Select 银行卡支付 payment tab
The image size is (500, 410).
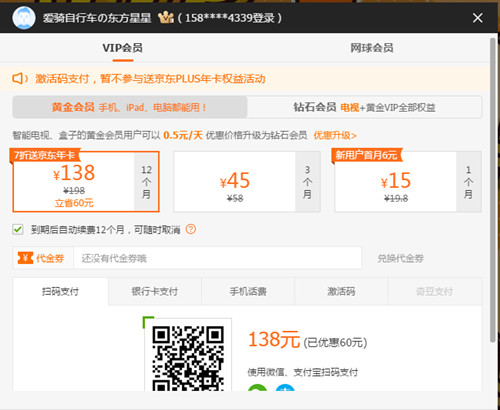155,291
